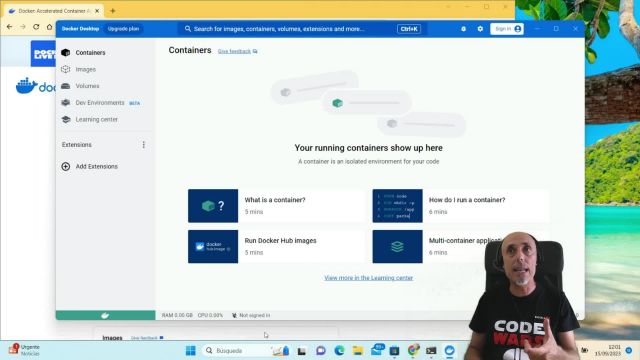Open 'Run Docker Hub images' thumbnail
The width and height of the screenshot is (640, 360).
click(213, 247)
